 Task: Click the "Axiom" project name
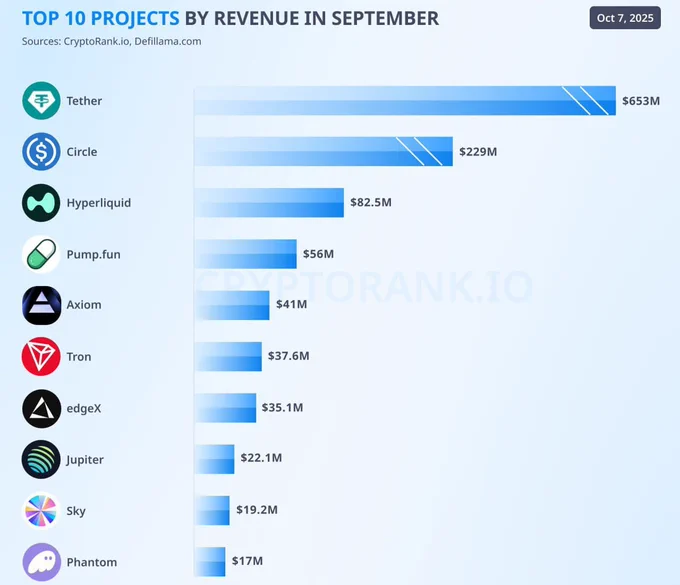pyautogui.click(x=84, y=305)
